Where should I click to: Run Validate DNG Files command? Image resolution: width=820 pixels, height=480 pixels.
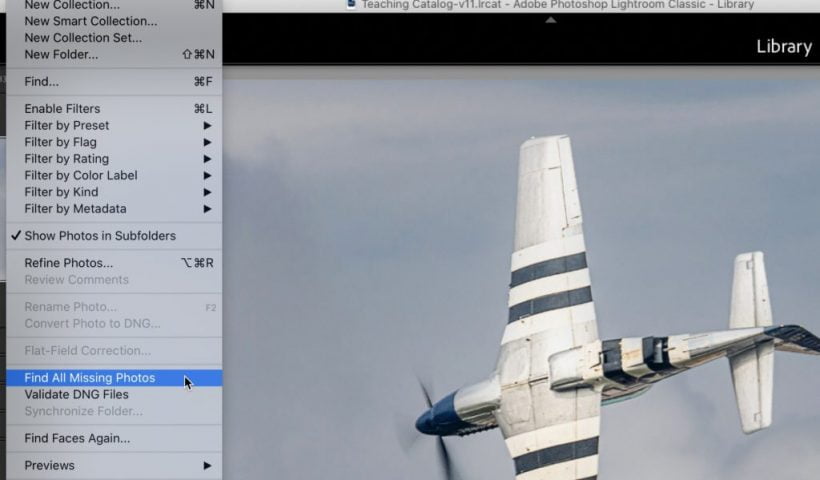click(76, 394)
